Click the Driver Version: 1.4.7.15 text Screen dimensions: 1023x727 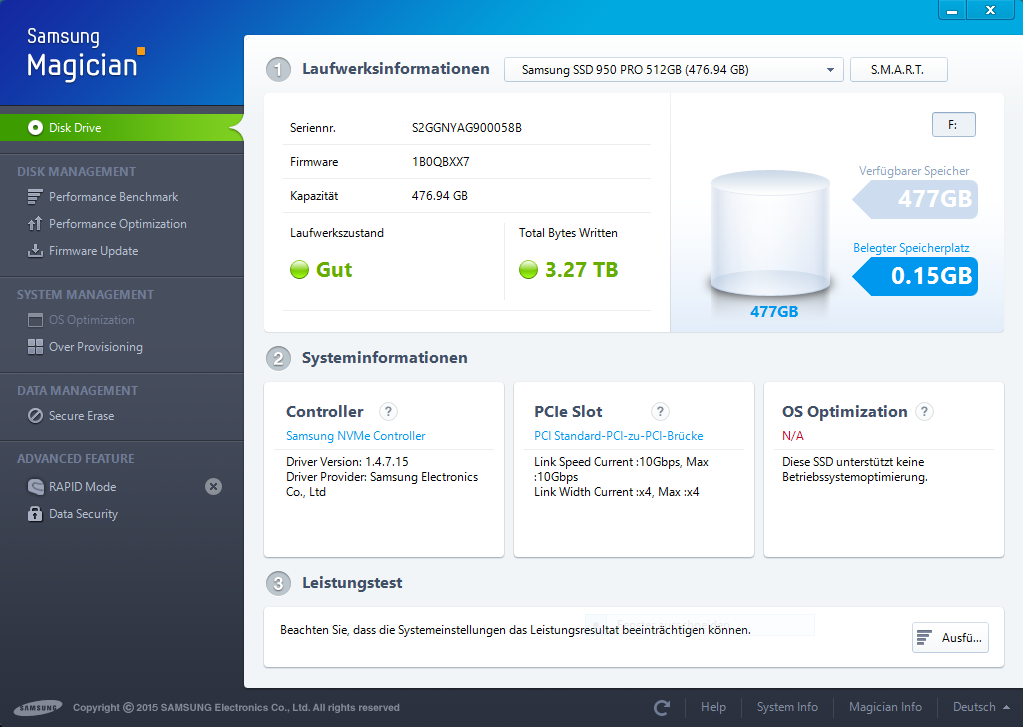[347, 461]
